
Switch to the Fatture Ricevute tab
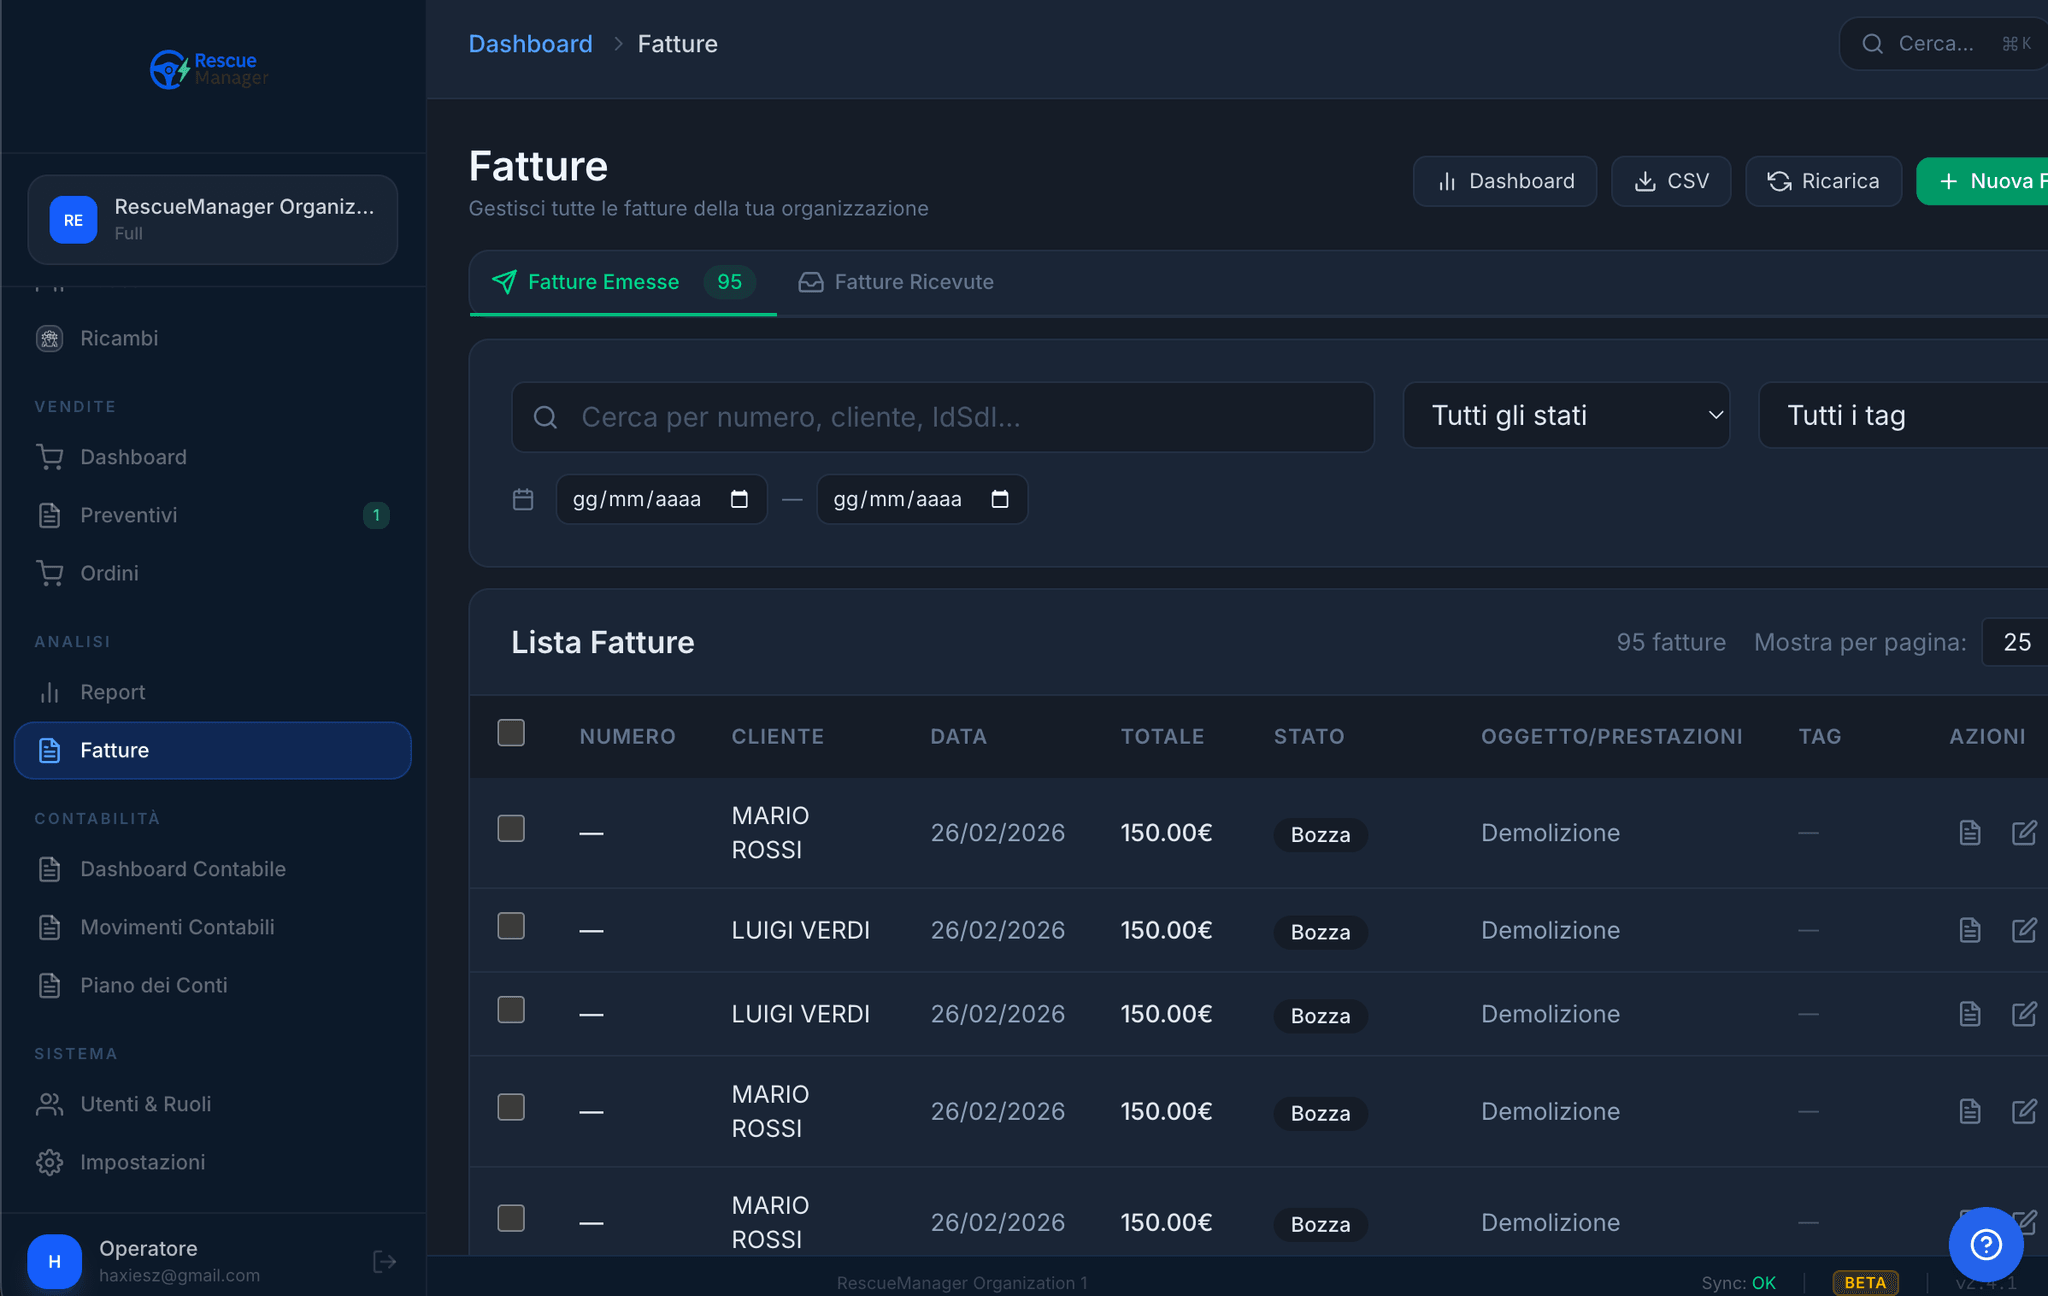(896, 282)
